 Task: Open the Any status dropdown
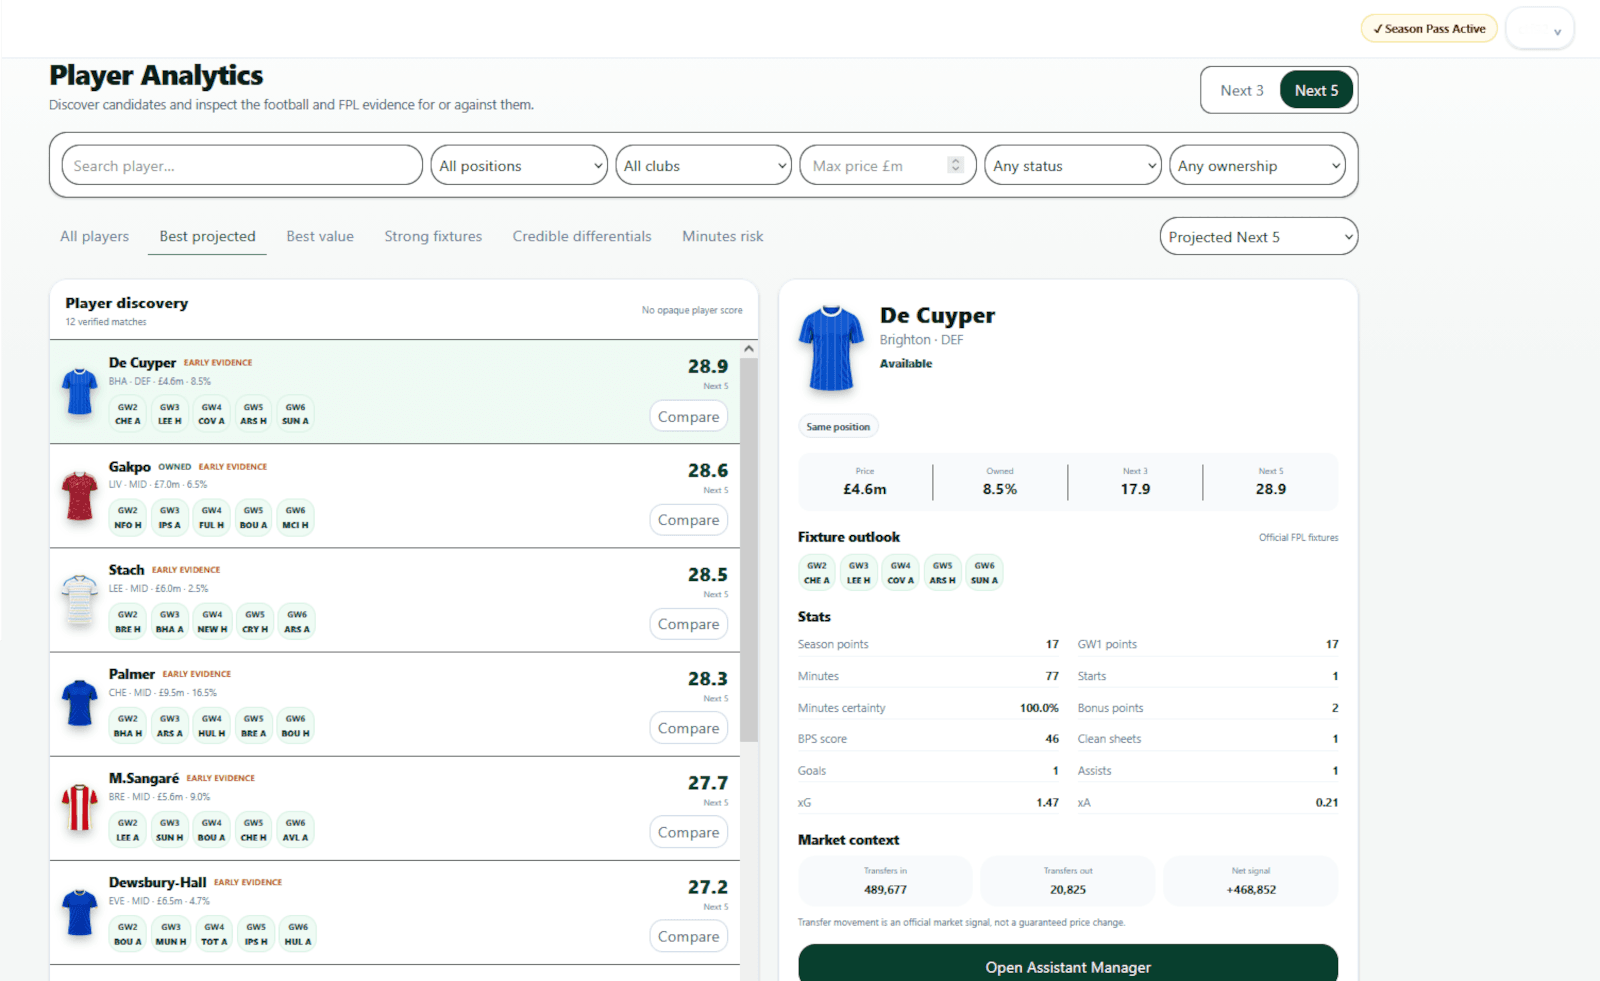tap(1073, 165)
